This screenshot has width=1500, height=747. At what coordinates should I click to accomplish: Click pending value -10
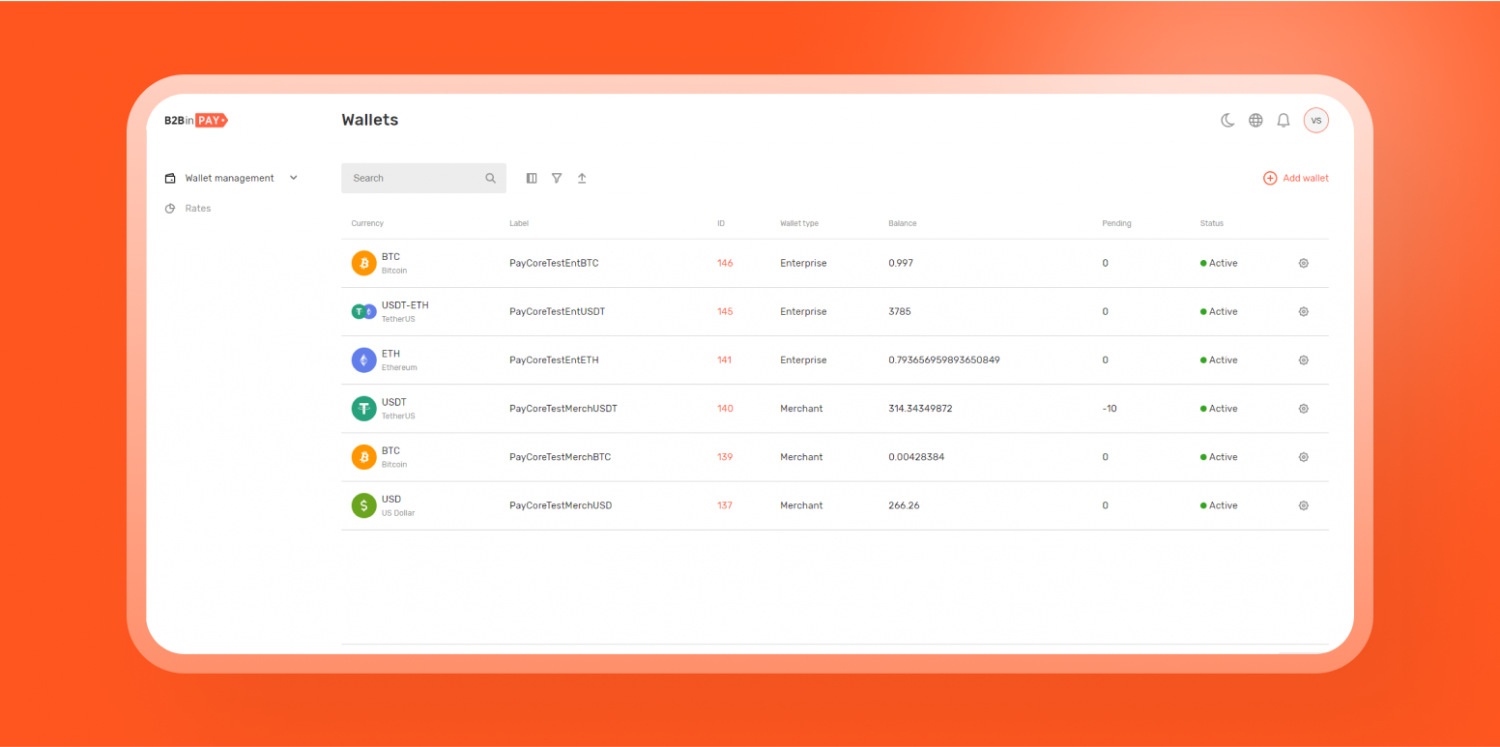1109,408
